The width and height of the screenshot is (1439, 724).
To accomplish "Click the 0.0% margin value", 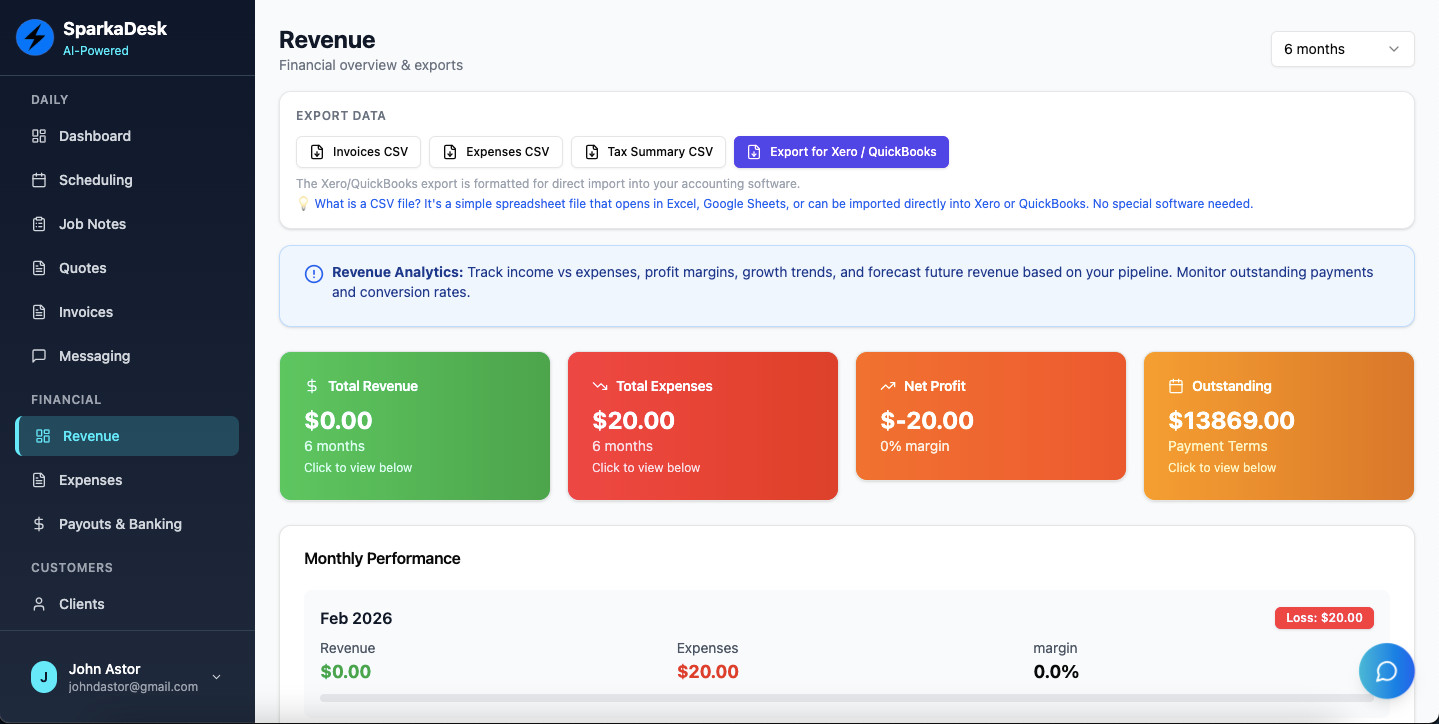I will tap(1056, 672).
